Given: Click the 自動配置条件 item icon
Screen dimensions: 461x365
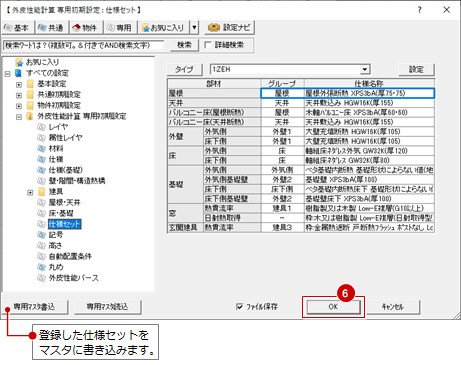Looking at the screenshot, I should tap(41, 256).
